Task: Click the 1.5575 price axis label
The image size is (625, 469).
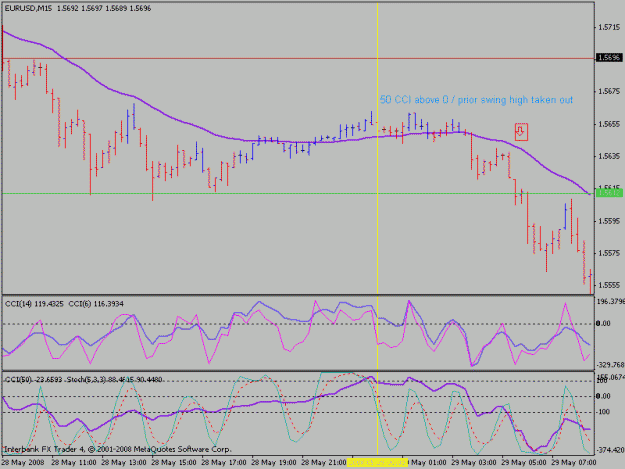Action: 609,253
